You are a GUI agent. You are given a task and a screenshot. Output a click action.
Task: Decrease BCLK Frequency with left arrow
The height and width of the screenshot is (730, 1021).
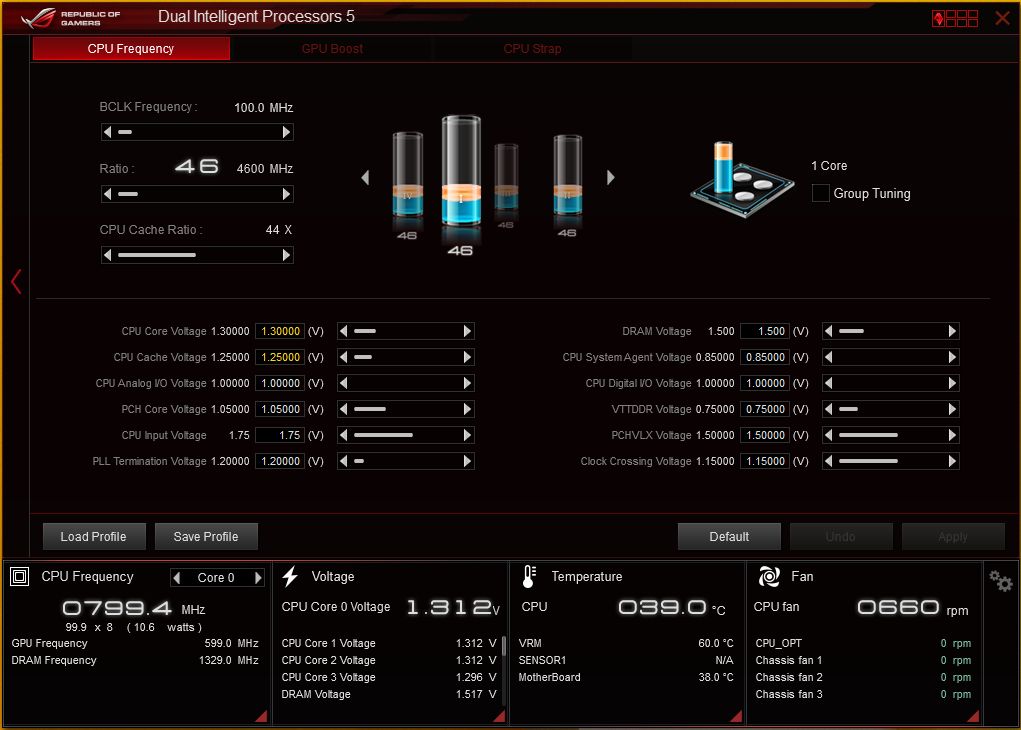[x=107, y=132]
